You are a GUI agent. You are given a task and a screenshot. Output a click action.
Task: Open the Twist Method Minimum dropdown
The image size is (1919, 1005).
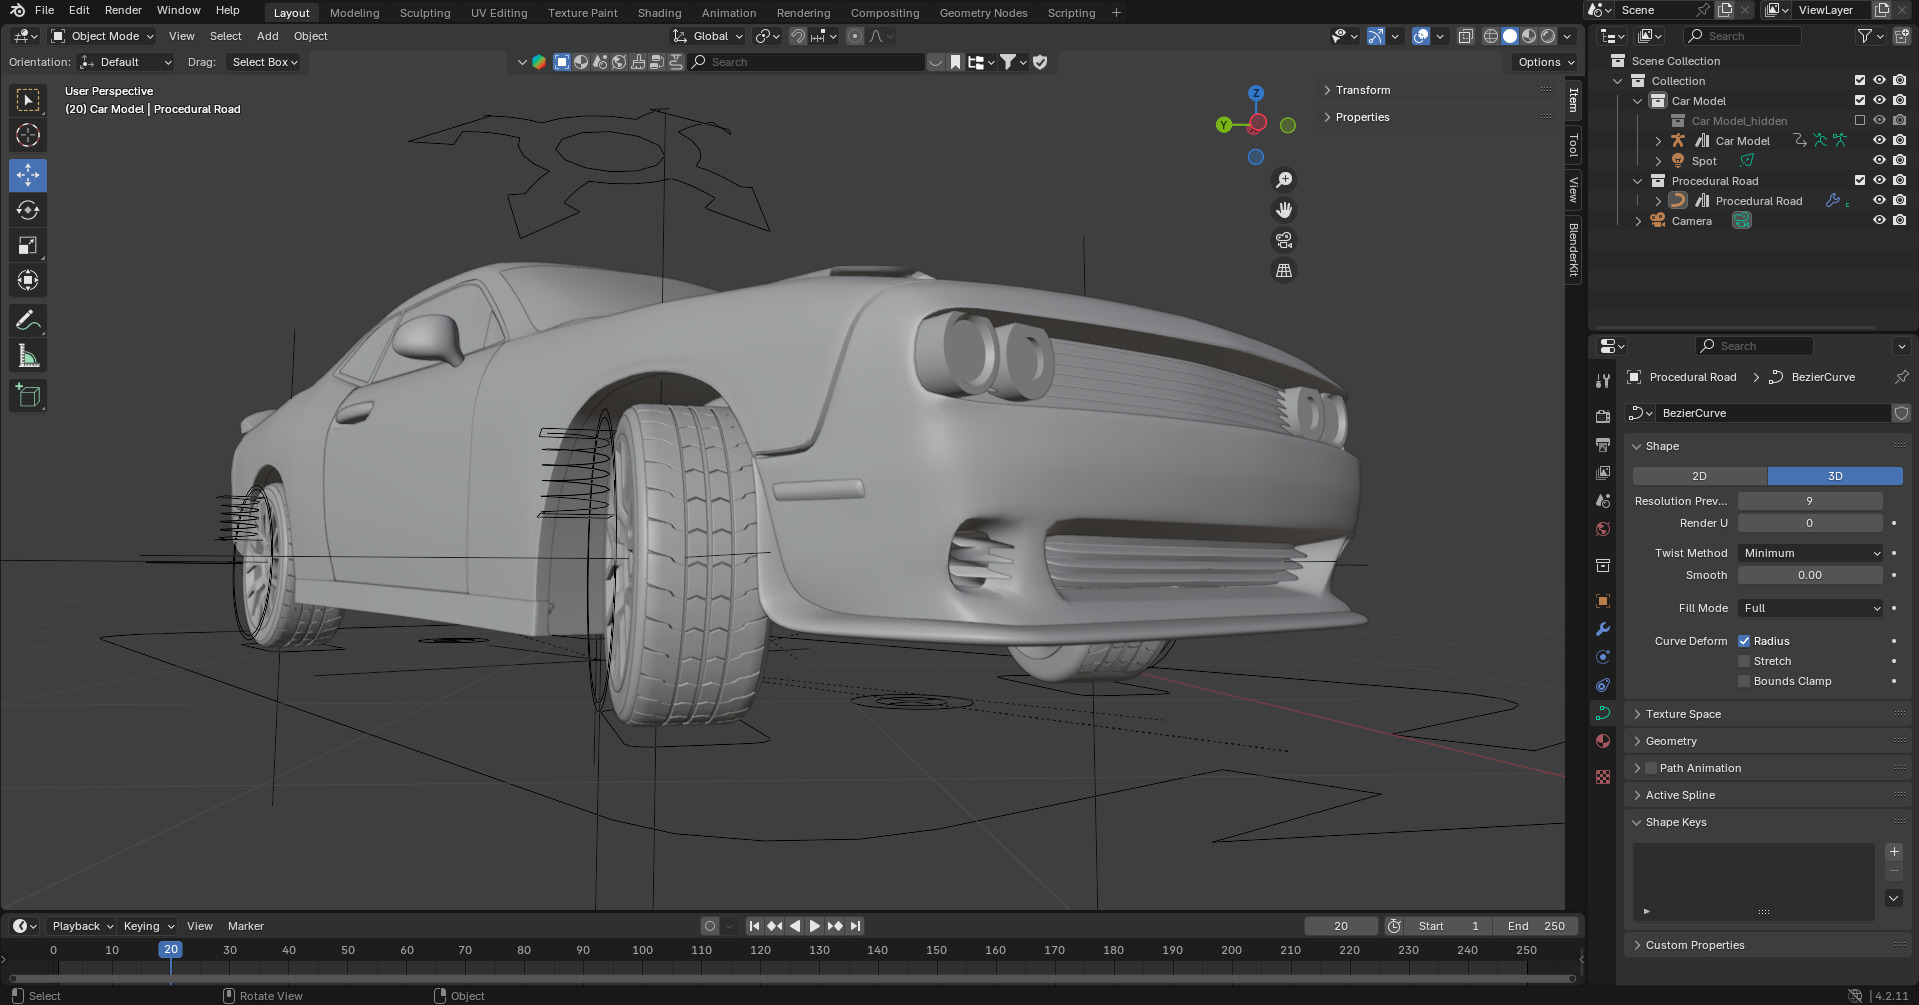point(1811,553)
